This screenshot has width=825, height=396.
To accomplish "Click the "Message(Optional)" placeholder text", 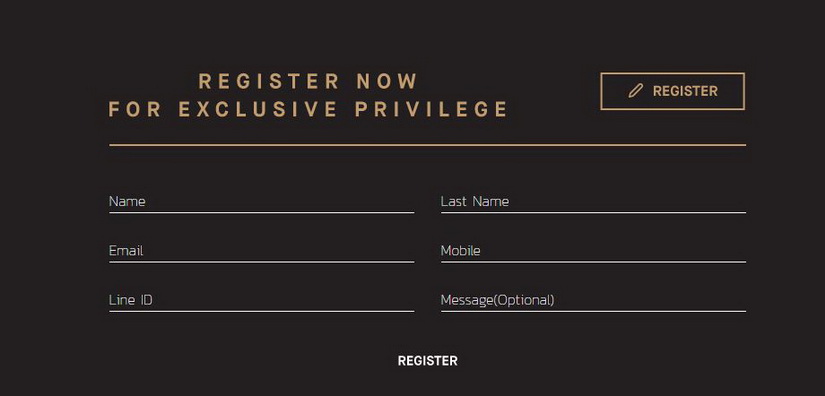I will pos(497,300).
